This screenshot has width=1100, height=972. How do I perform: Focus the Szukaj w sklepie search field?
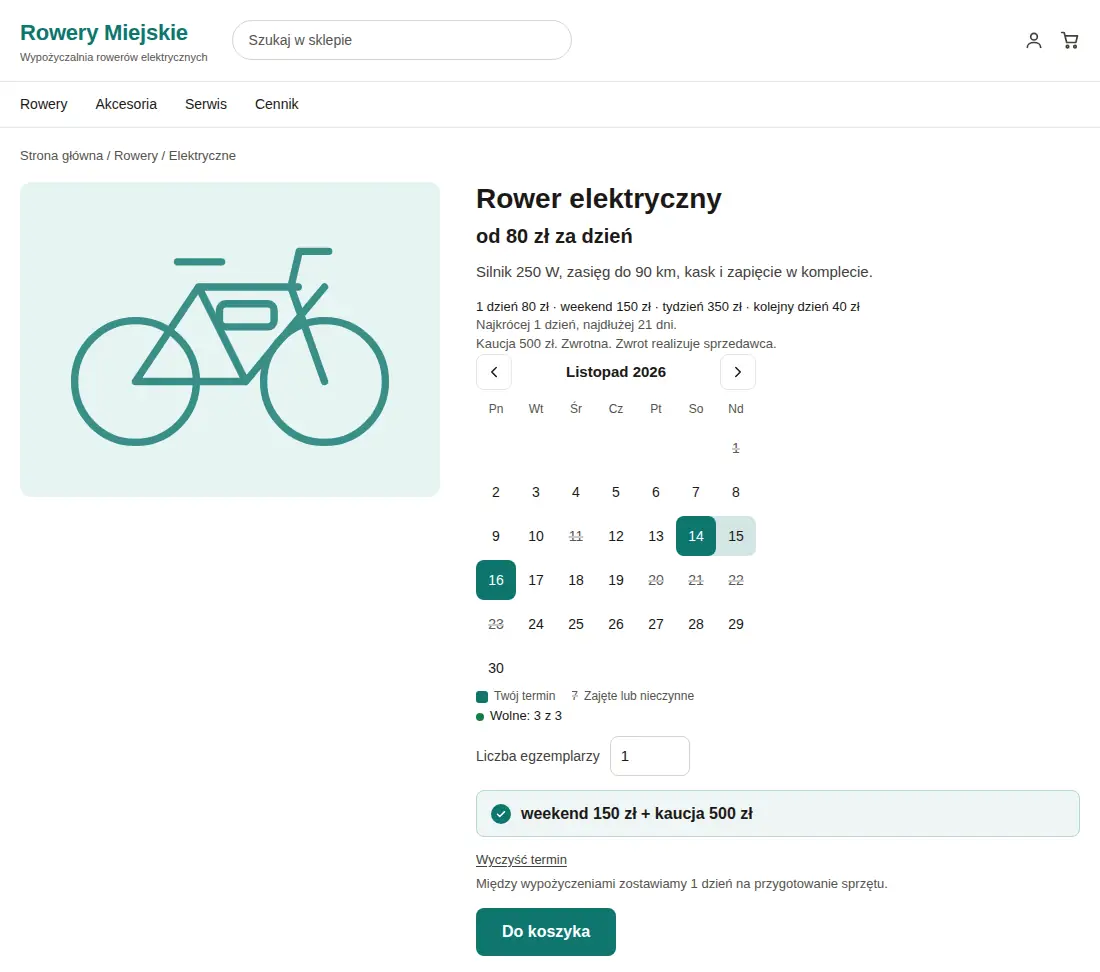(401, 40)
